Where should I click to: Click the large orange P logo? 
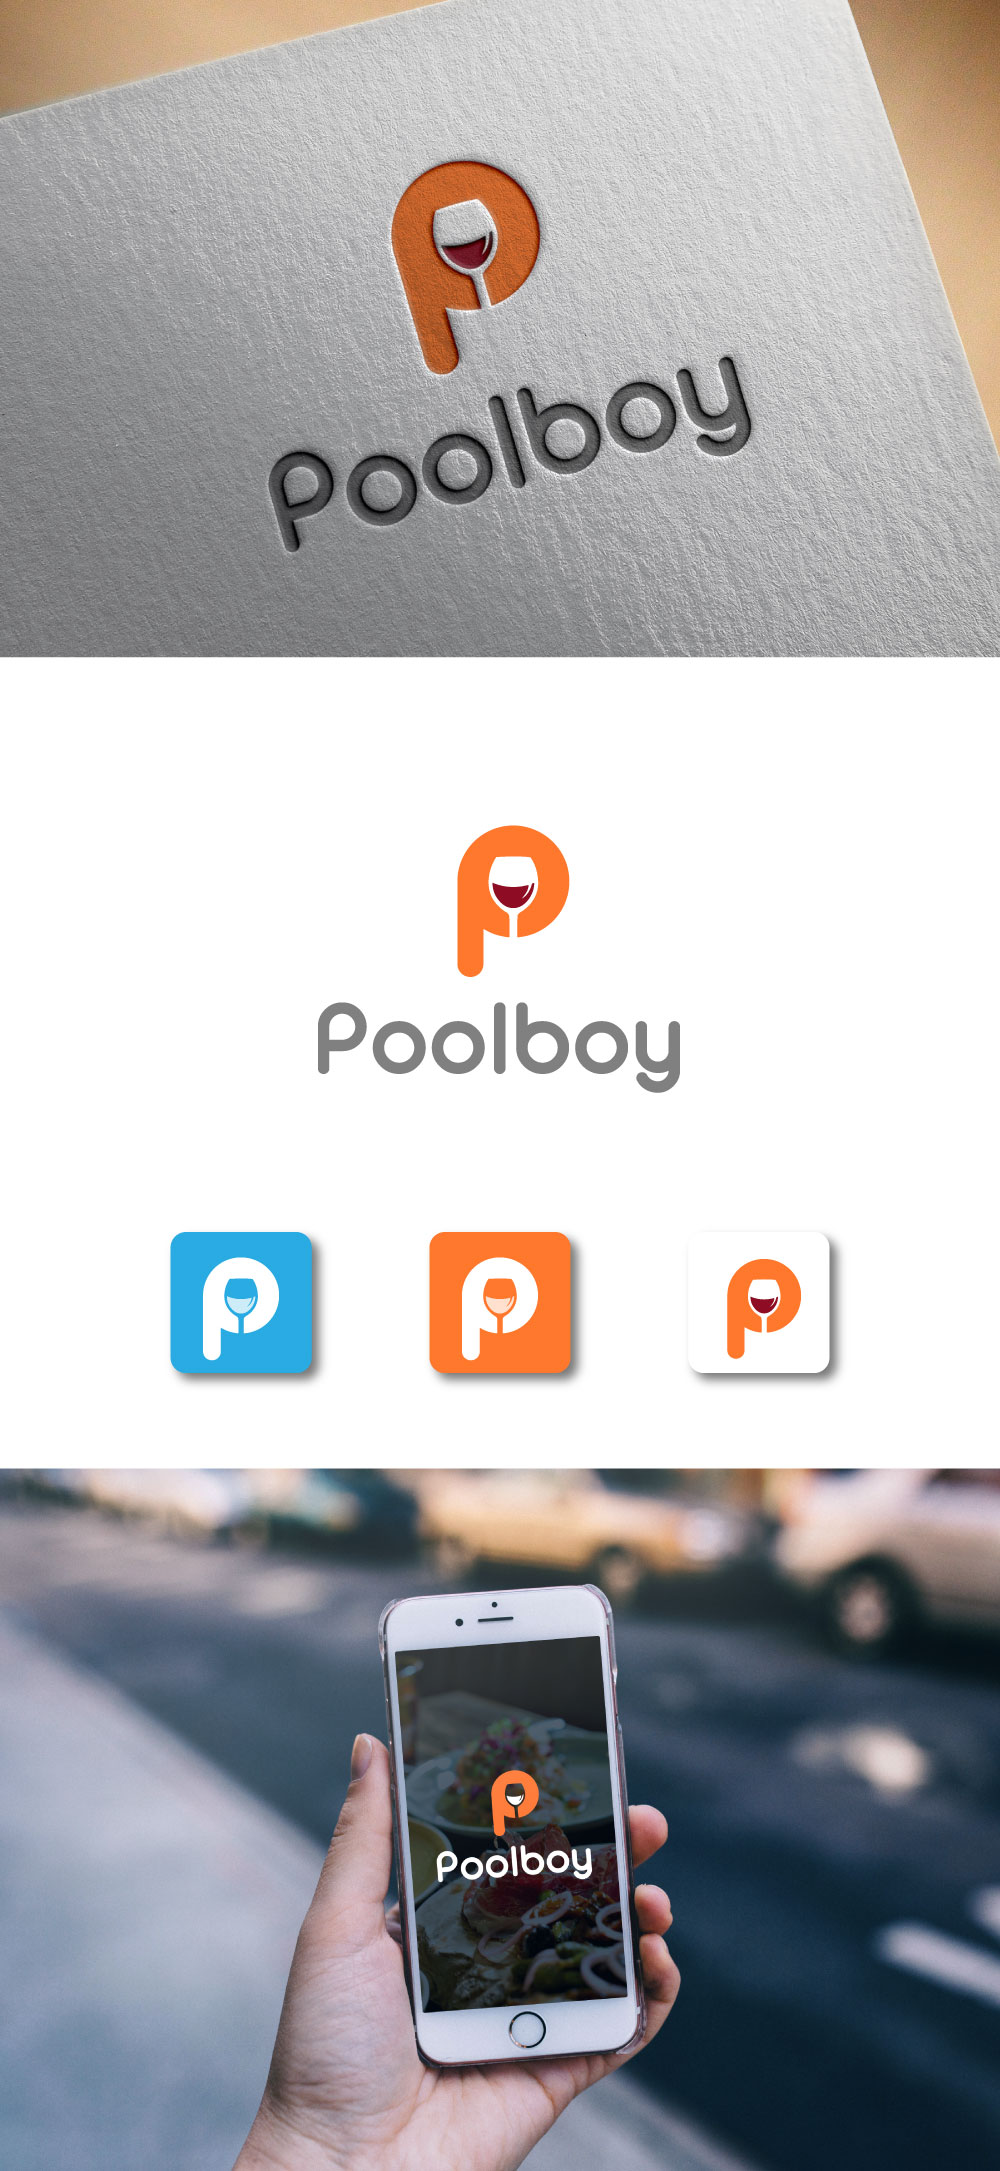click(513, 900)
